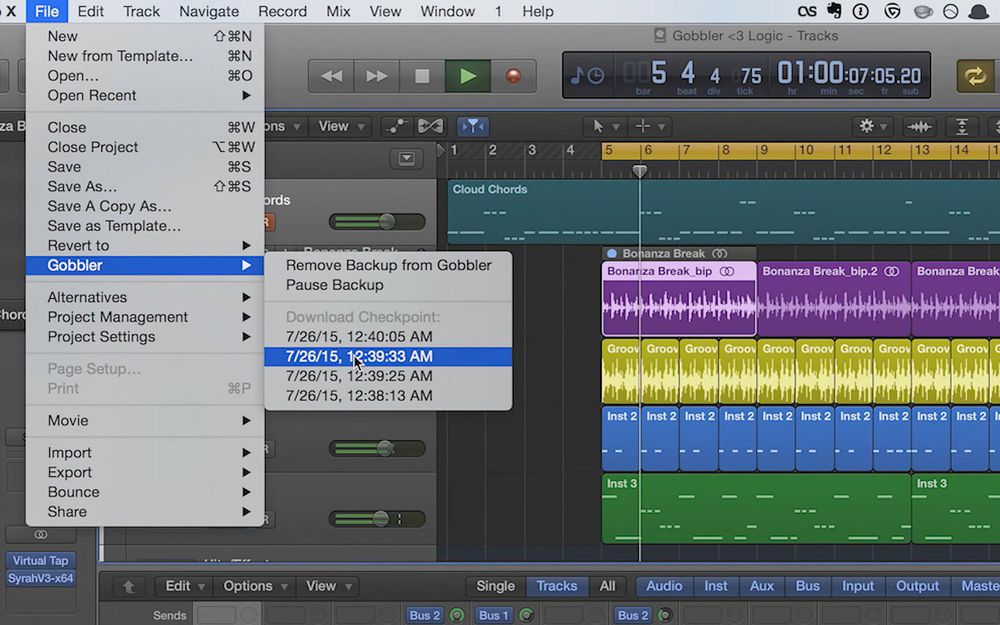Open the Mix menu
The width and height of the screenshot is (1000, 625).
tap(338, 11)
